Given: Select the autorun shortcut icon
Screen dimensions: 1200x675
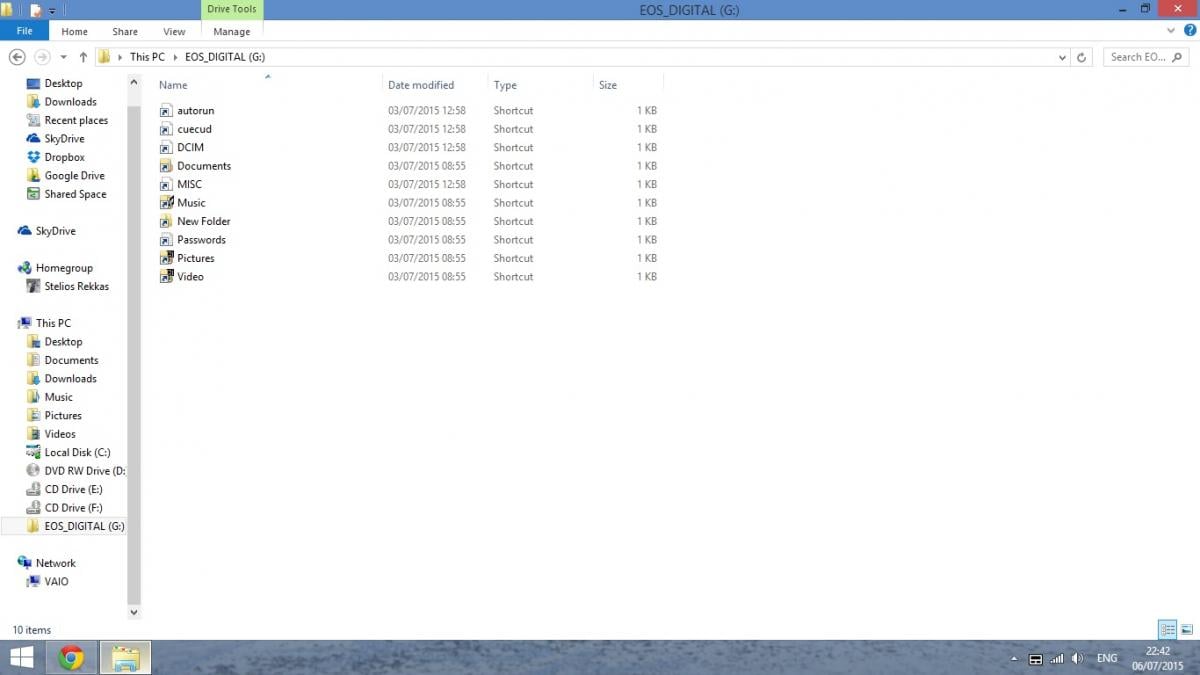Looking at the screenshot, I should 166,111.
